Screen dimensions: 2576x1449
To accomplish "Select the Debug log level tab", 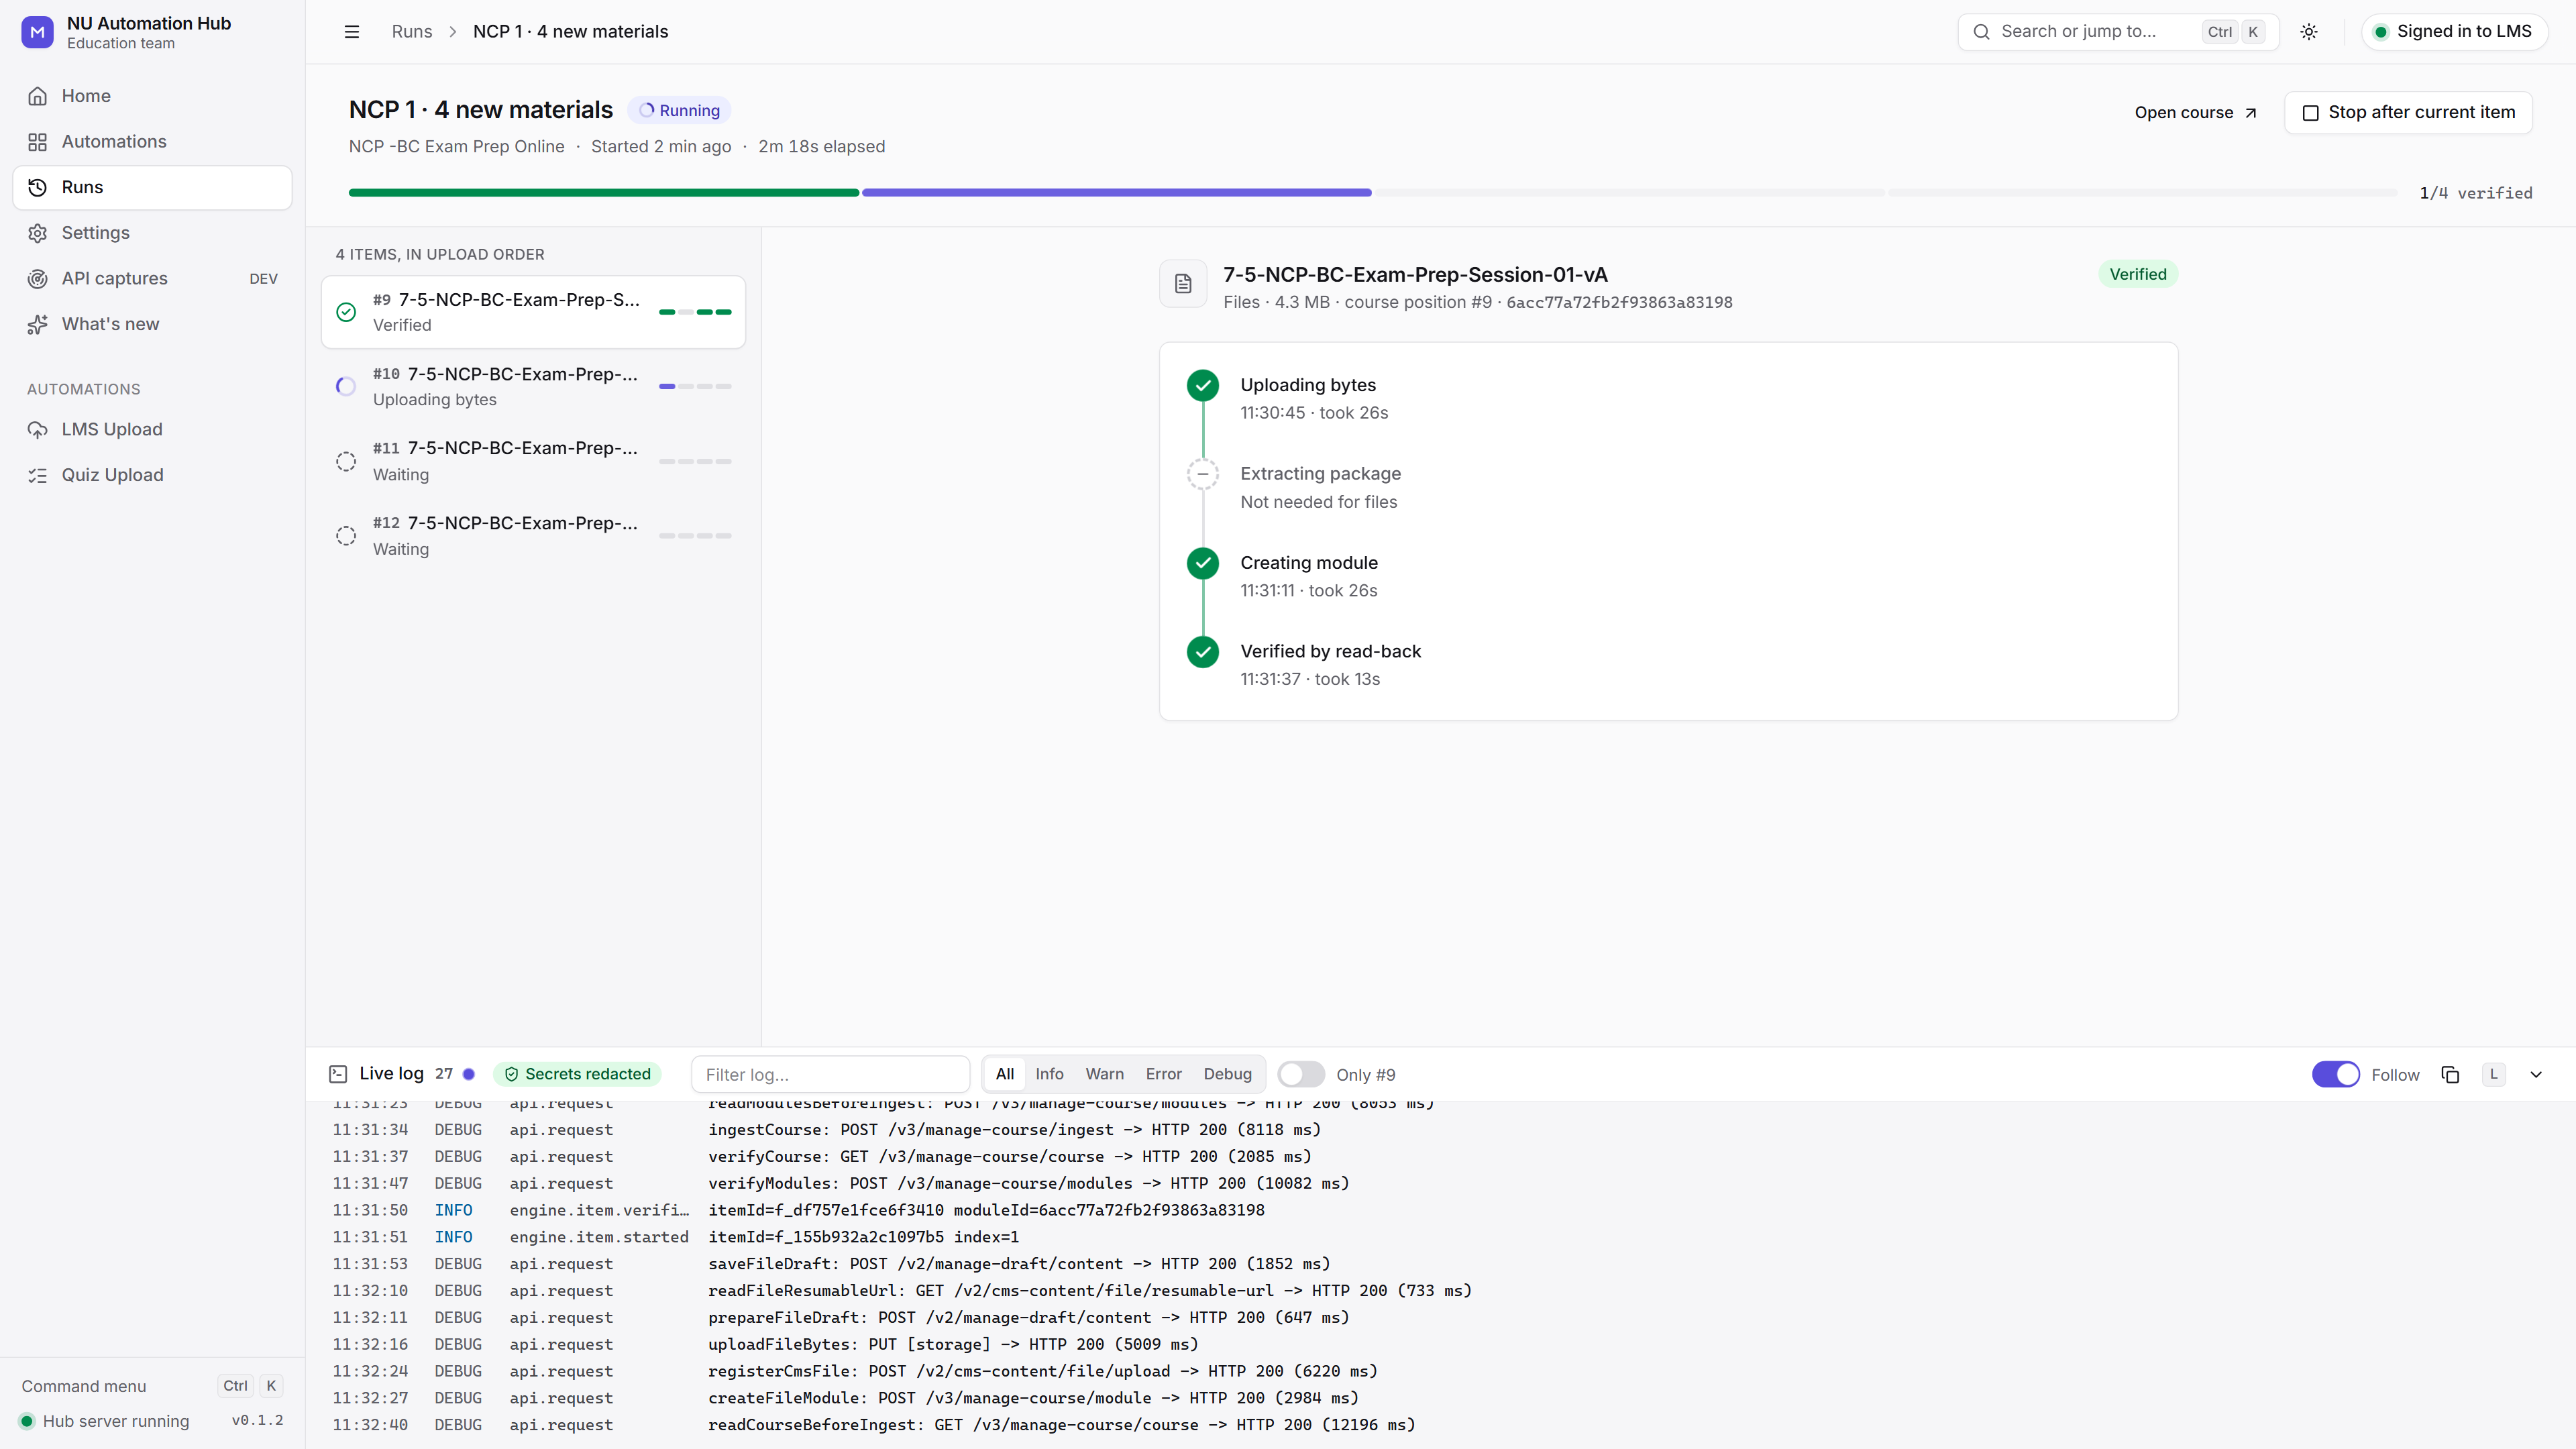I will point(1227,1074).
